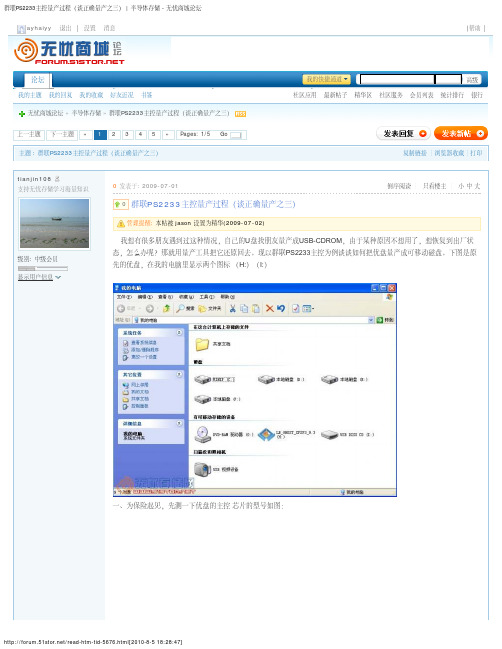Click the 发表回复 post reply button
502x649 pixels.
(x=404, y=133)
